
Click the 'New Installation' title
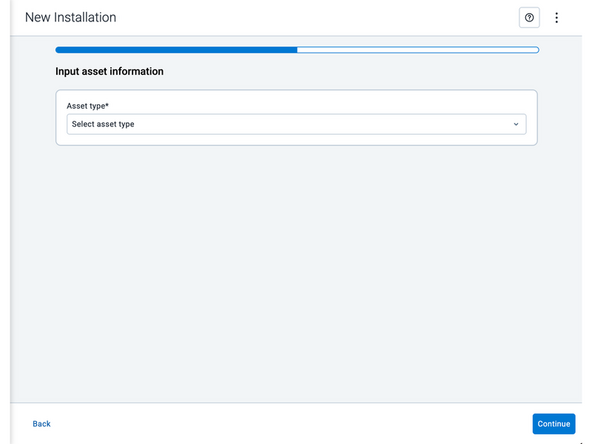click(x=71, y=17)
